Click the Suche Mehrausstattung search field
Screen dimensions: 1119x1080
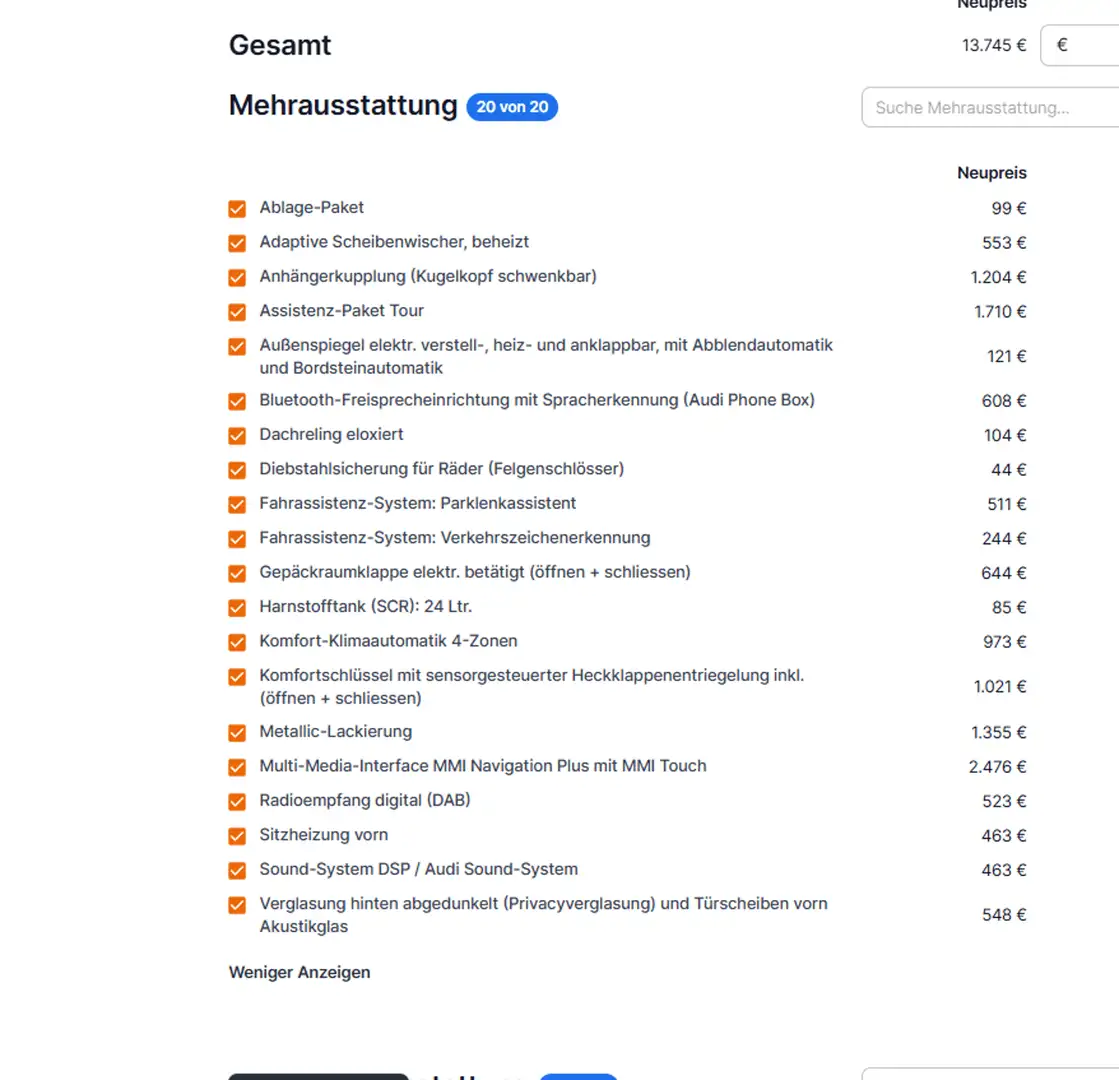click(990, 108)
